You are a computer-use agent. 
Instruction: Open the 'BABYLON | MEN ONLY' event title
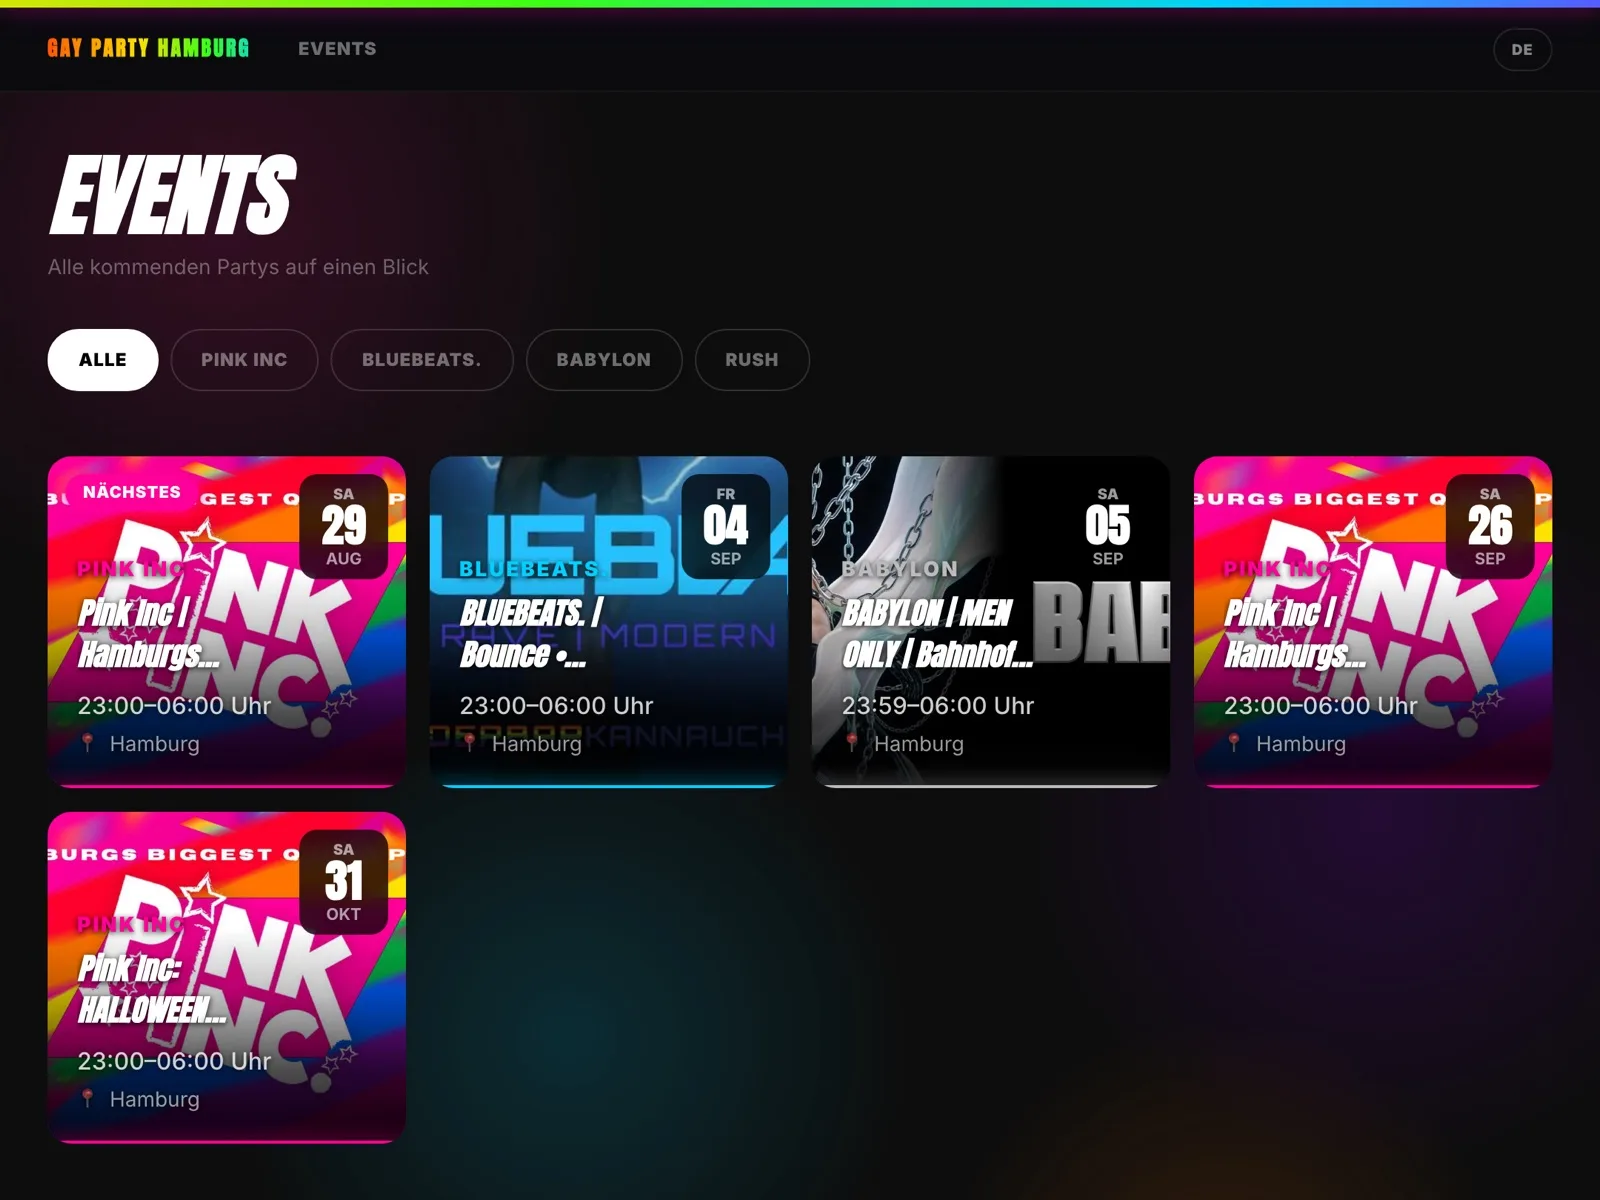[937, 633]
